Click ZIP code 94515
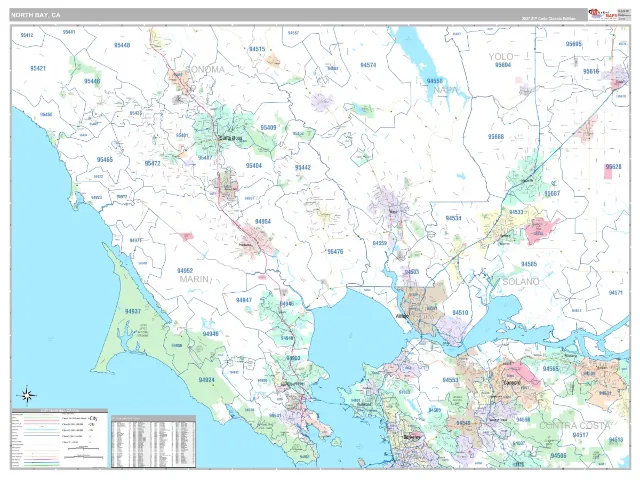 pyautogui.click(x=257, y=49)
